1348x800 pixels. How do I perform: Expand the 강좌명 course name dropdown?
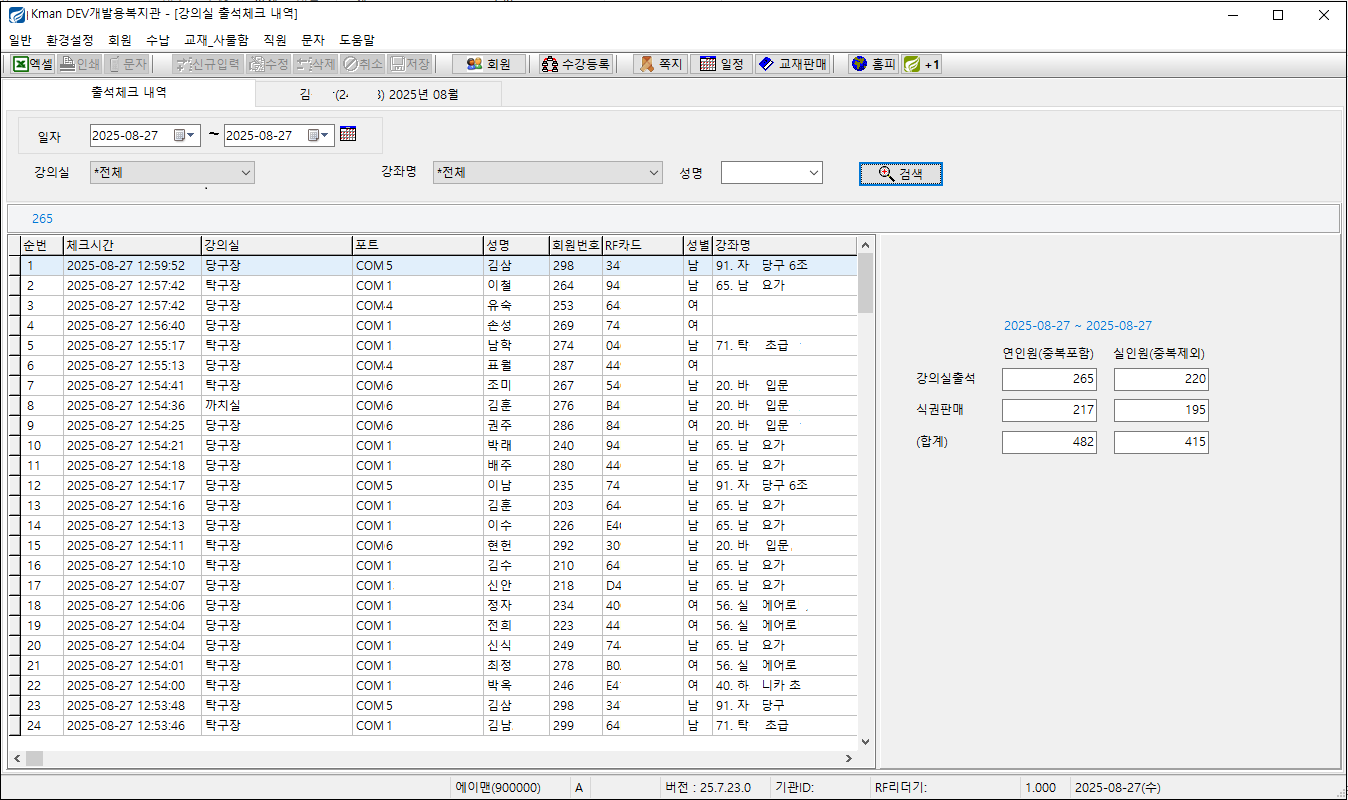[654, 173]
